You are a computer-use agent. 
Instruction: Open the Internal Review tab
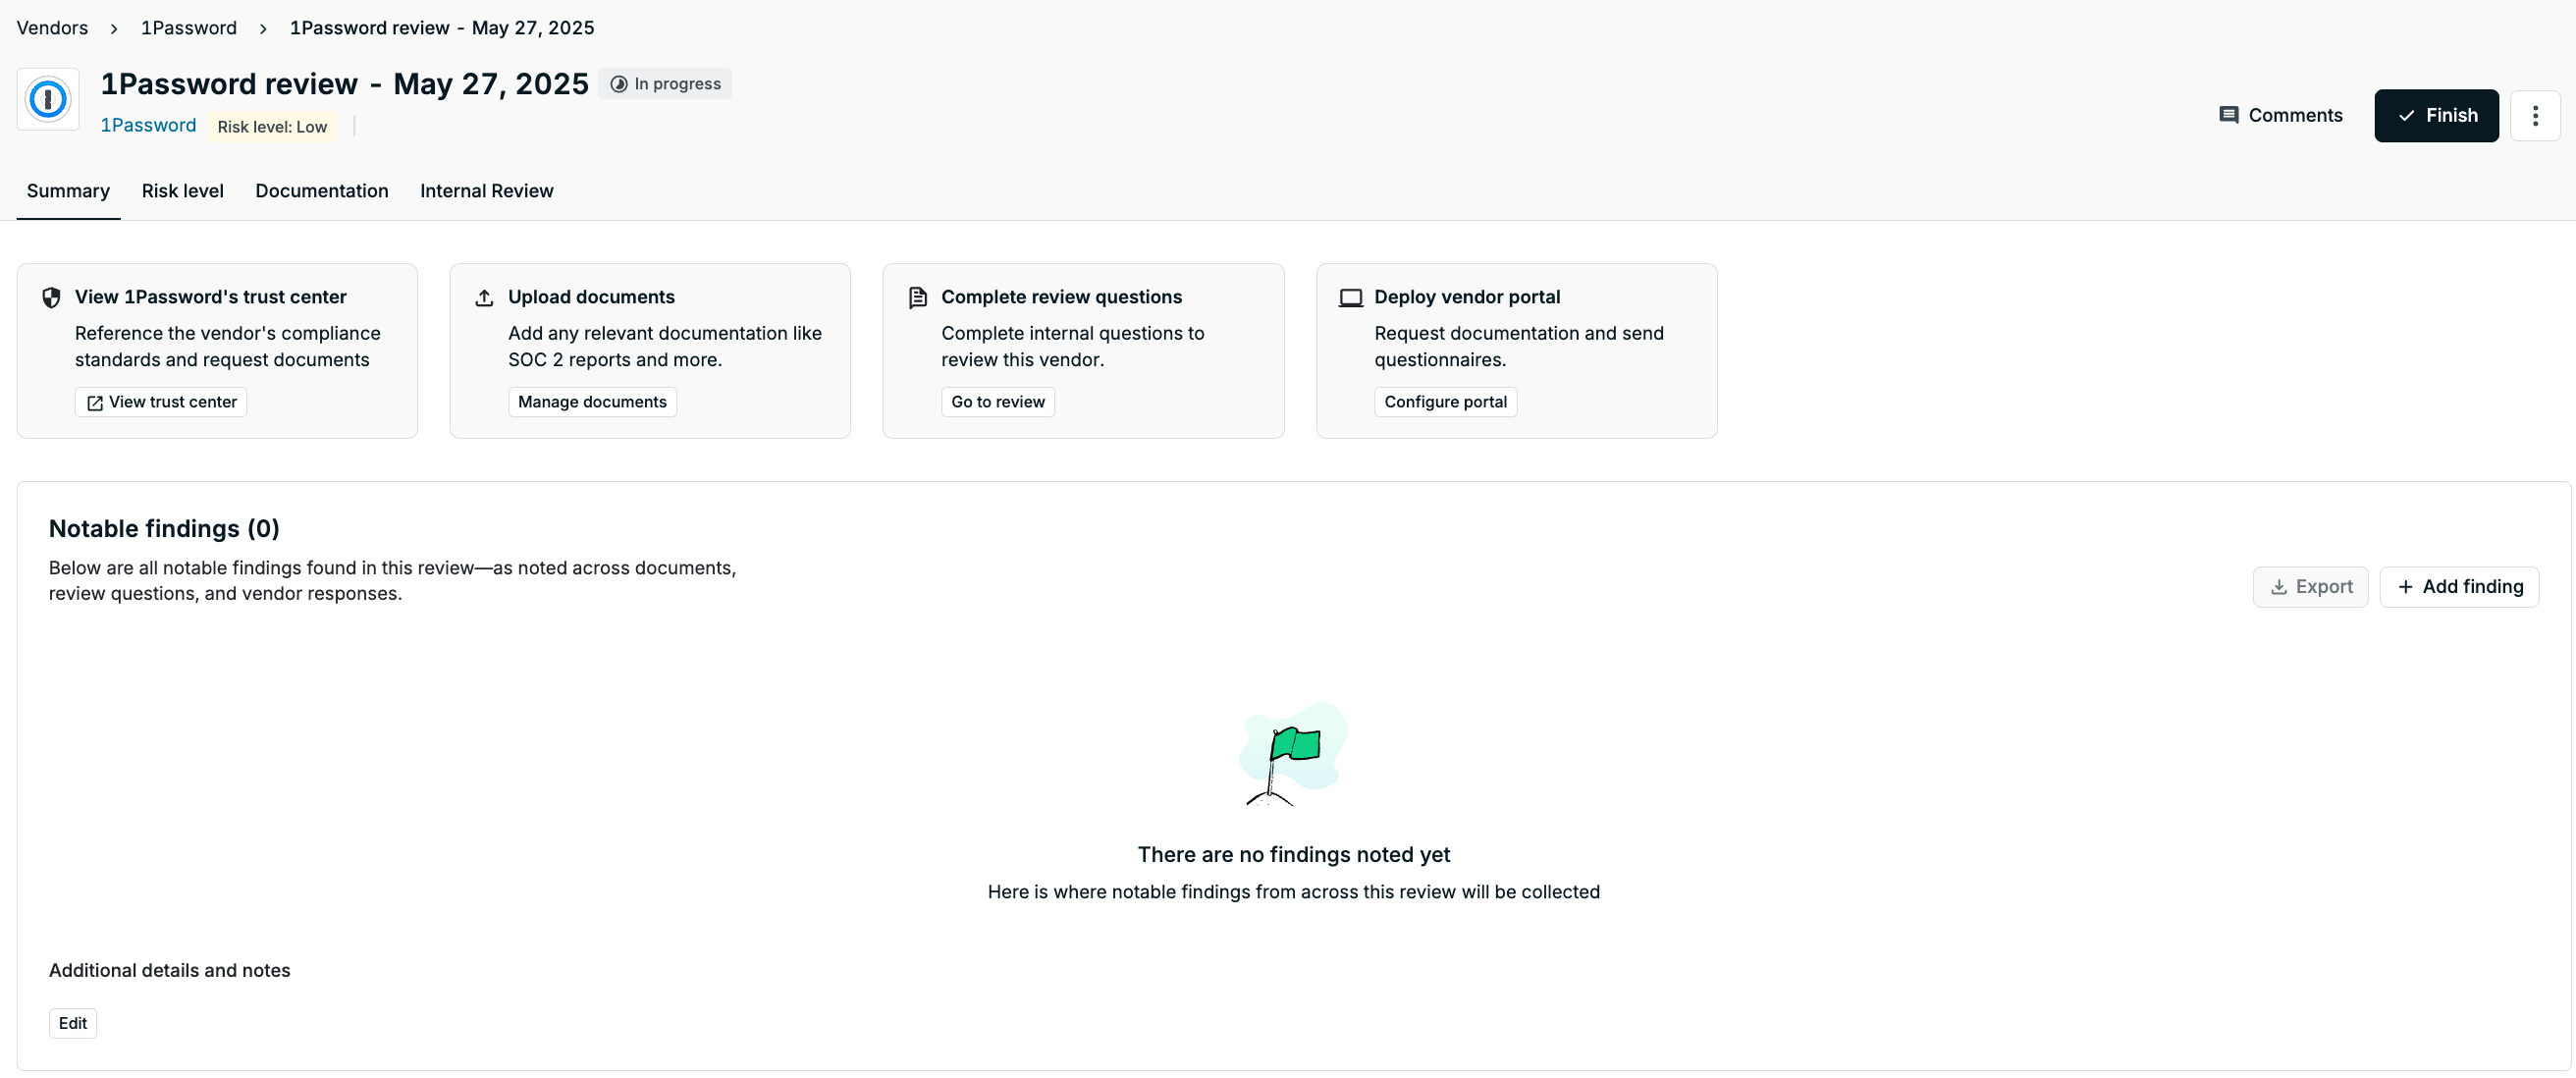coord(487,191)
